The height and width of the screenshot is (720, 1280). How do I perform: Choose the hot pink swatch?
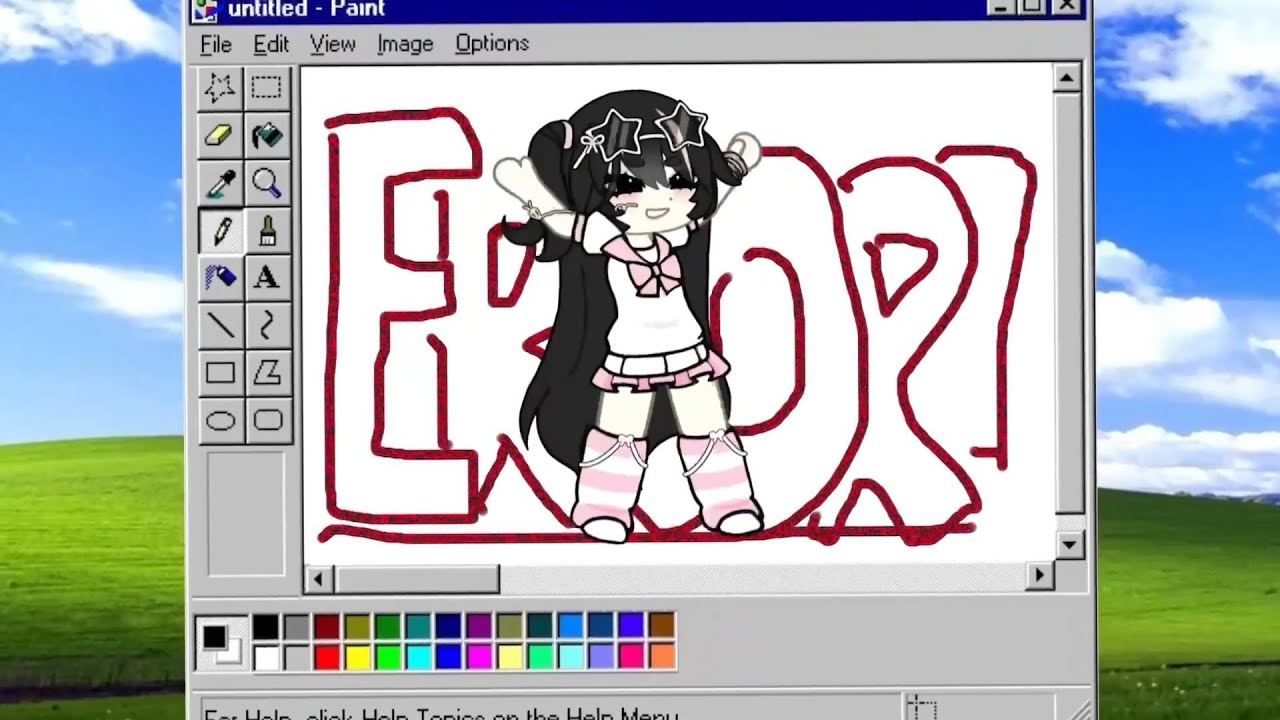(x=631, y=657)
